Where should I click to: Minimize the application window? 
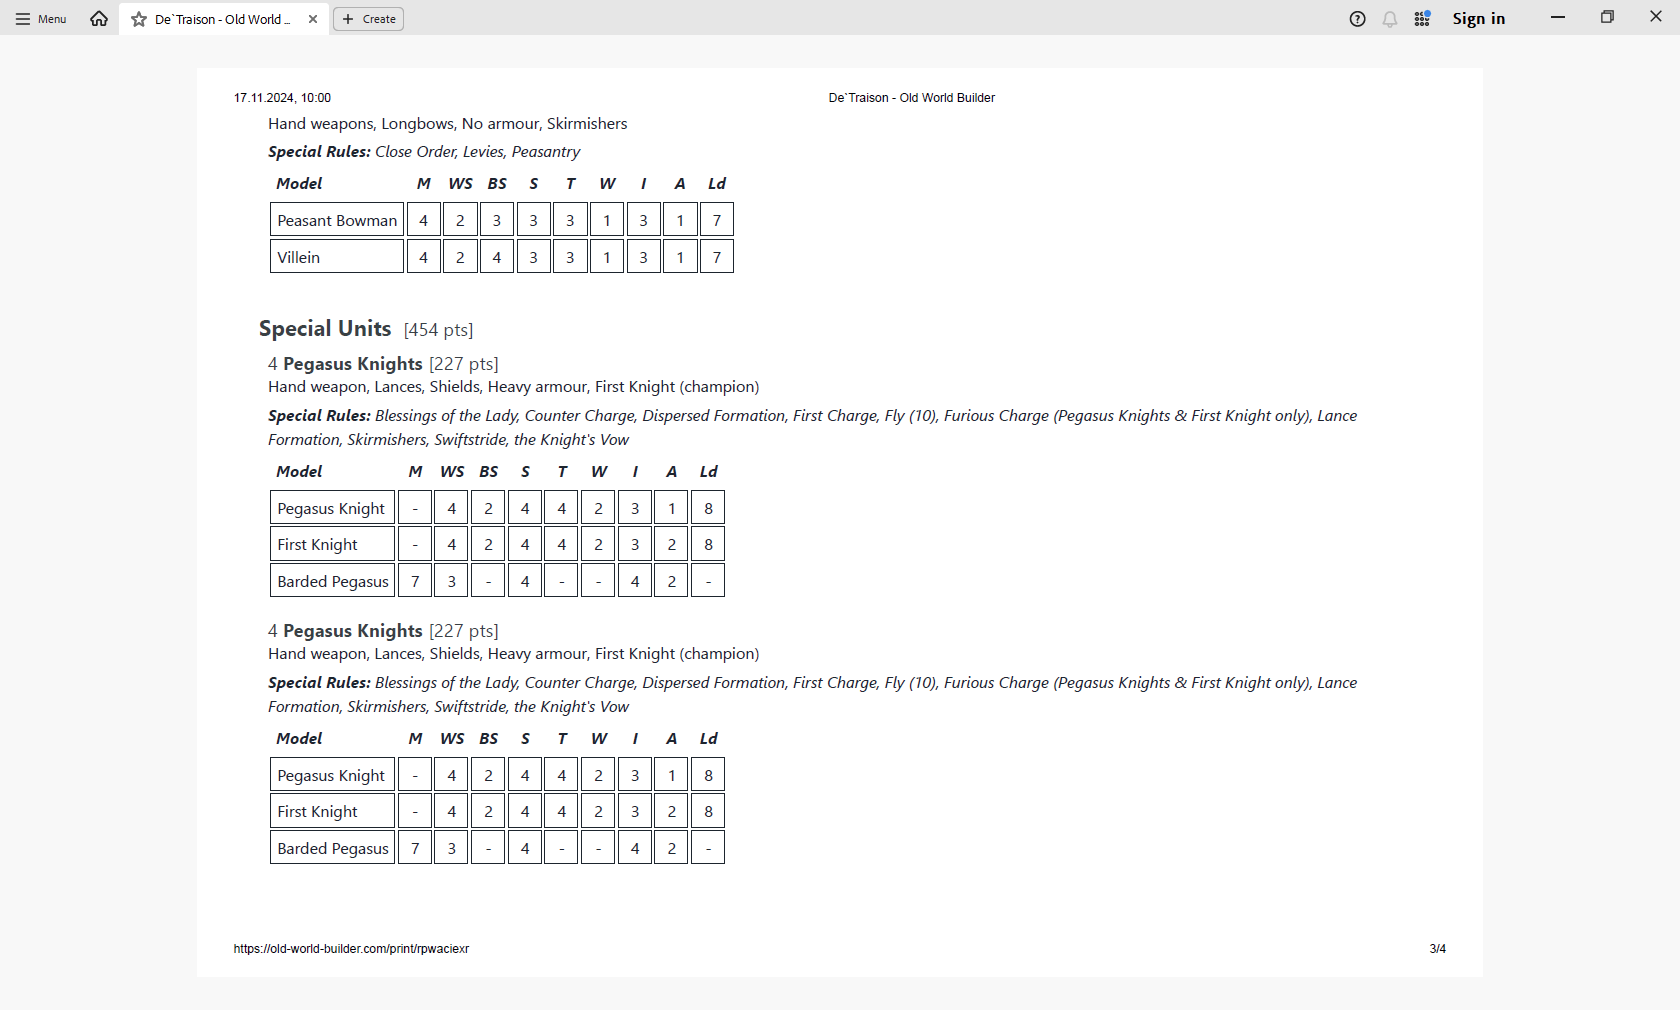(x=1558, y=18)
